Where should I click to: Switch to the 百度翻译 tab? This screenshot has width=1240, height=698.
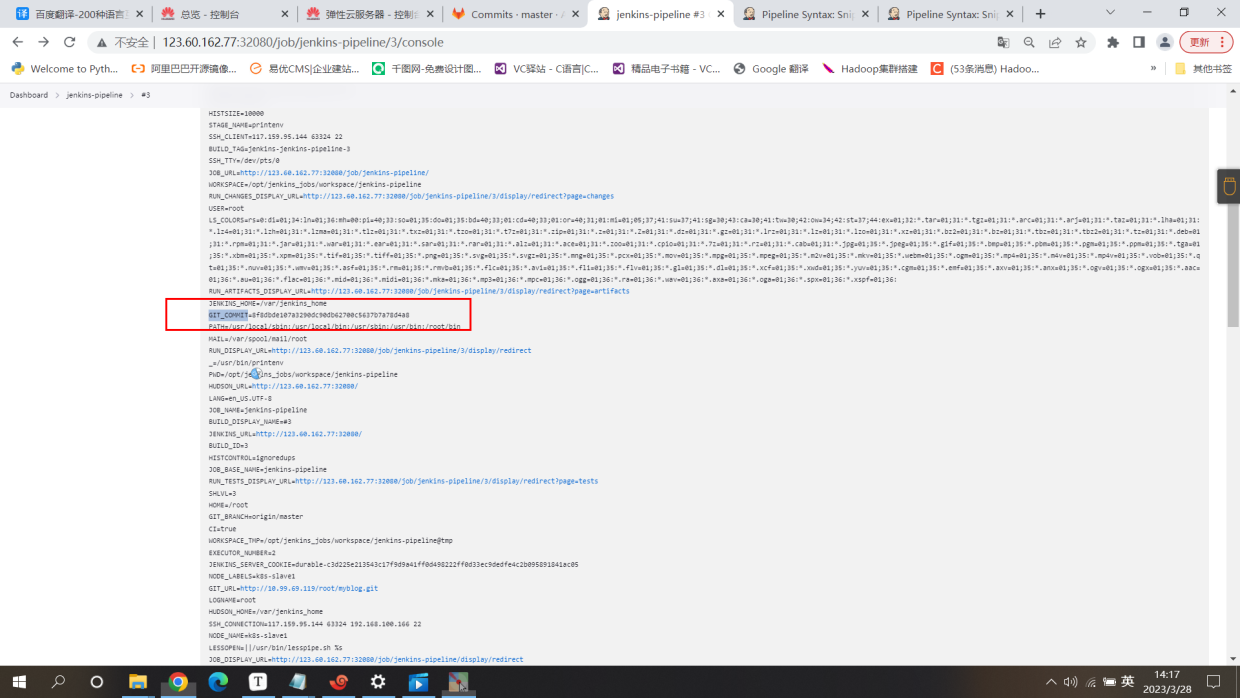(78, 15)
